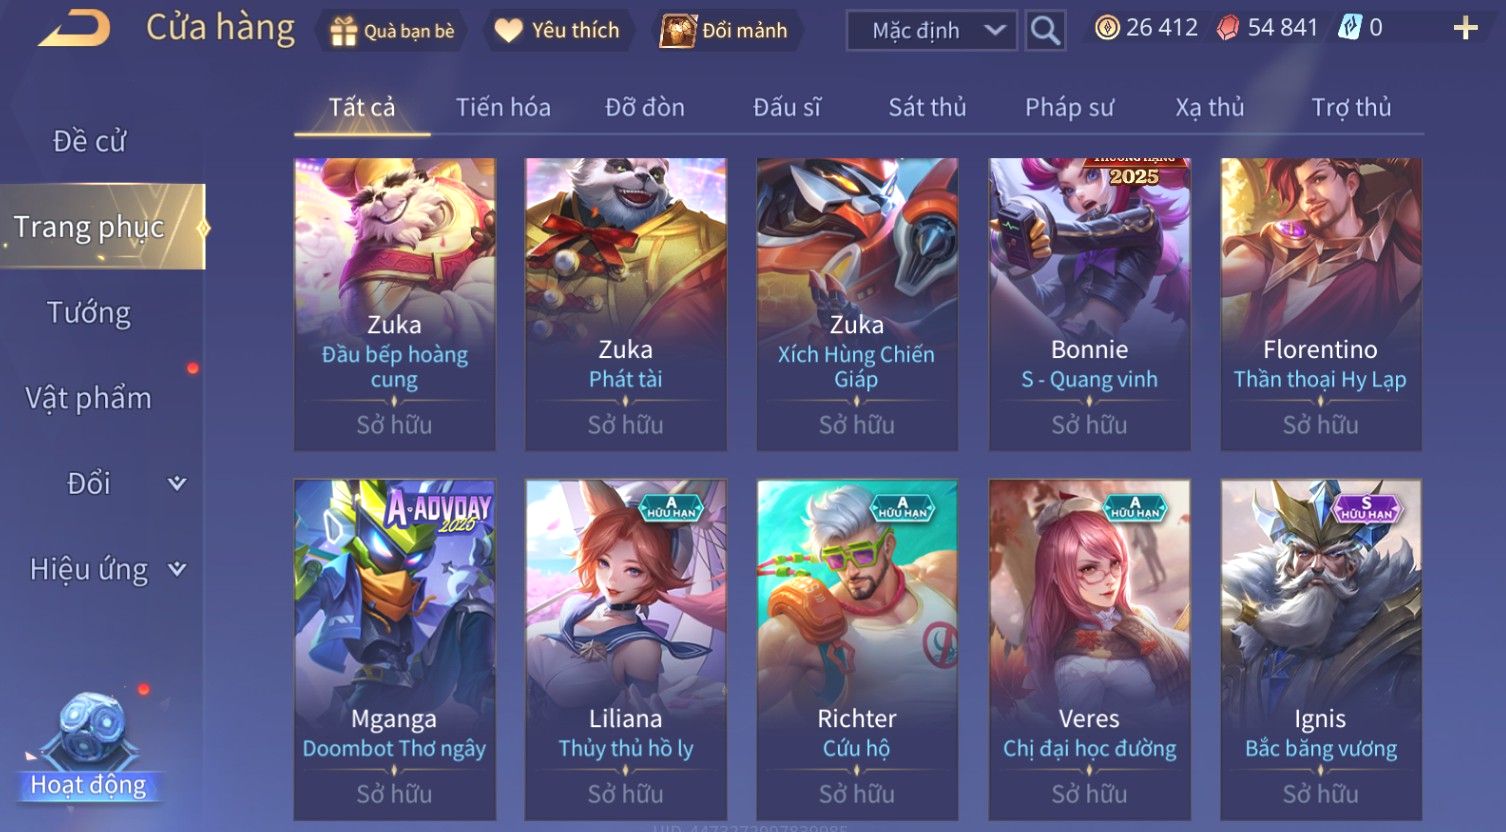Select Tướng in the sidebar
This screenshot has width=1506, height=832.
click(x=89, y=313)
